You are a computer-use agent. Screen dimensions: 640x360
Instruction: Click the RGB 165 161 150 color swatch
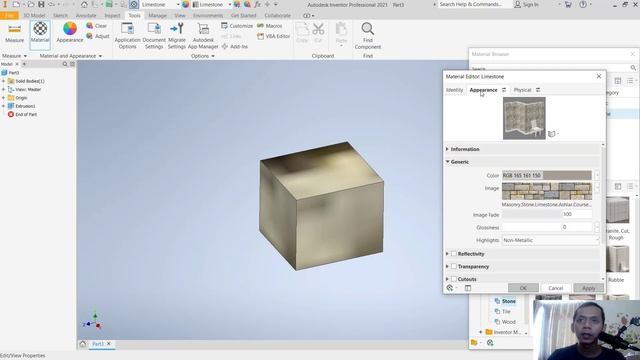(x=547, y=176)
